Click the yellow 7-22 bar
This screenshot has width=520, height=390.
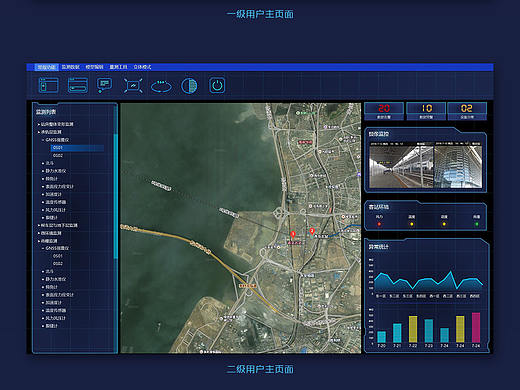pyautogui.click(x=413, y=329)
